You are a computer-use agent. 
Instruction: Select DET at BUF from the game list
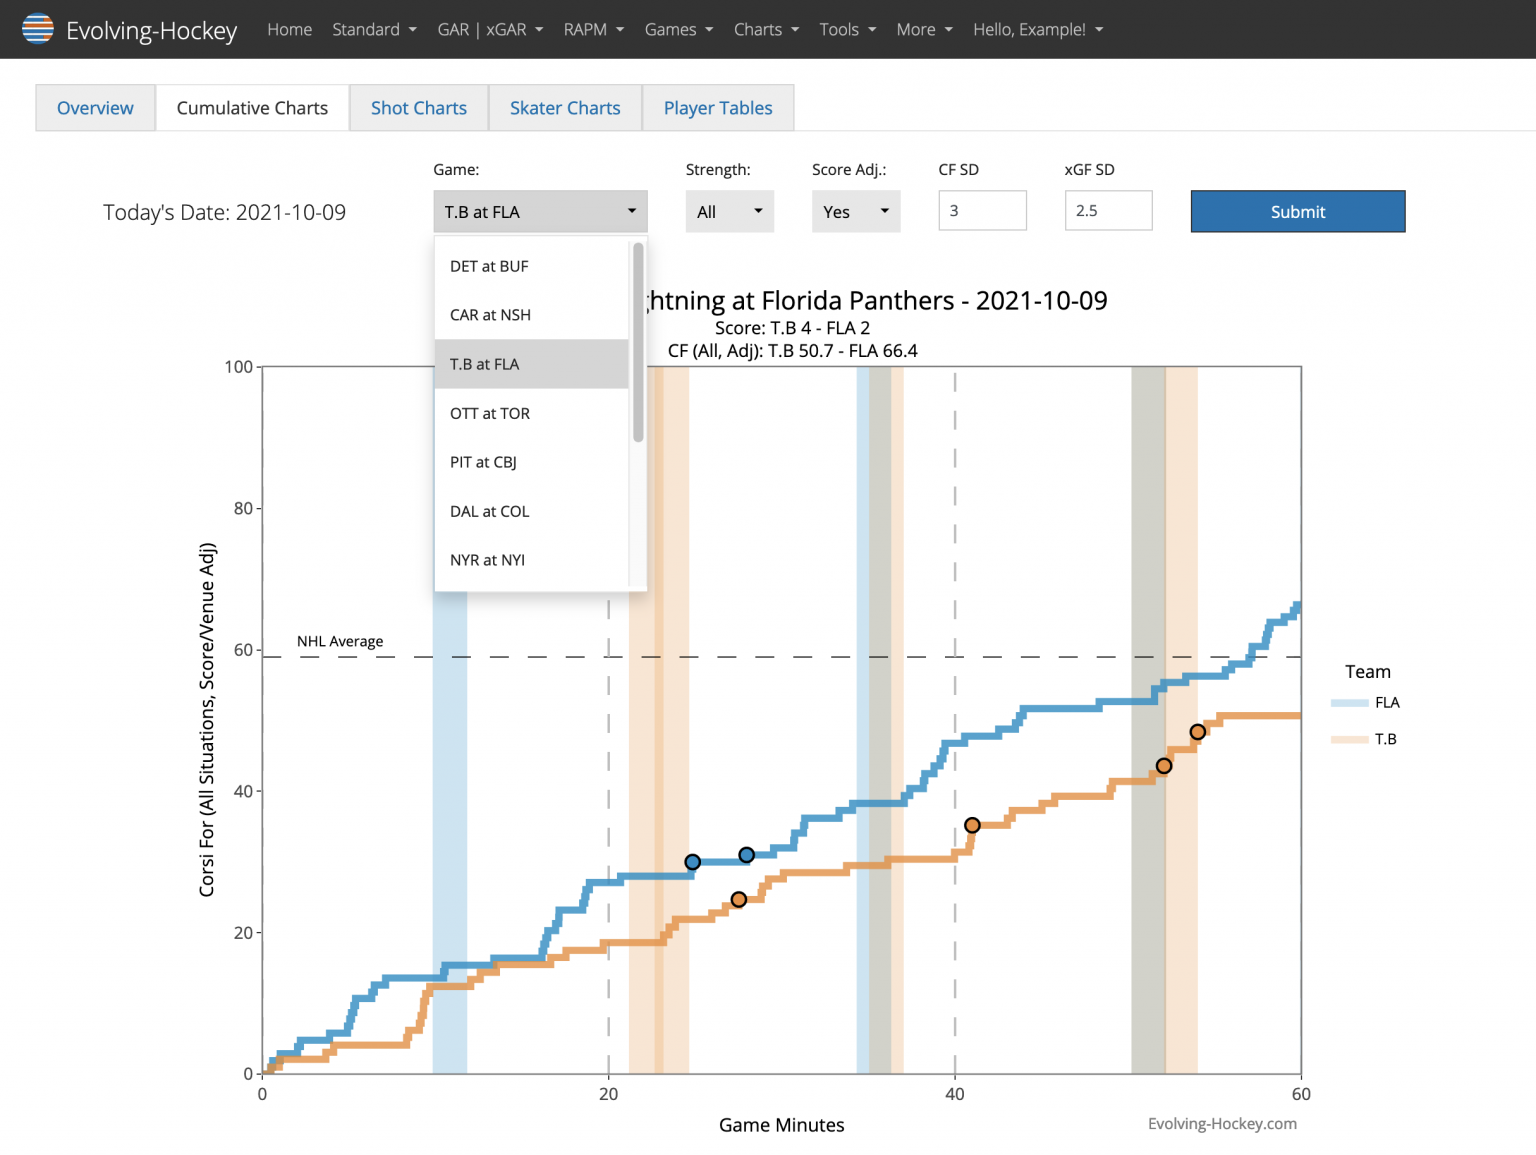click(489, 266)
